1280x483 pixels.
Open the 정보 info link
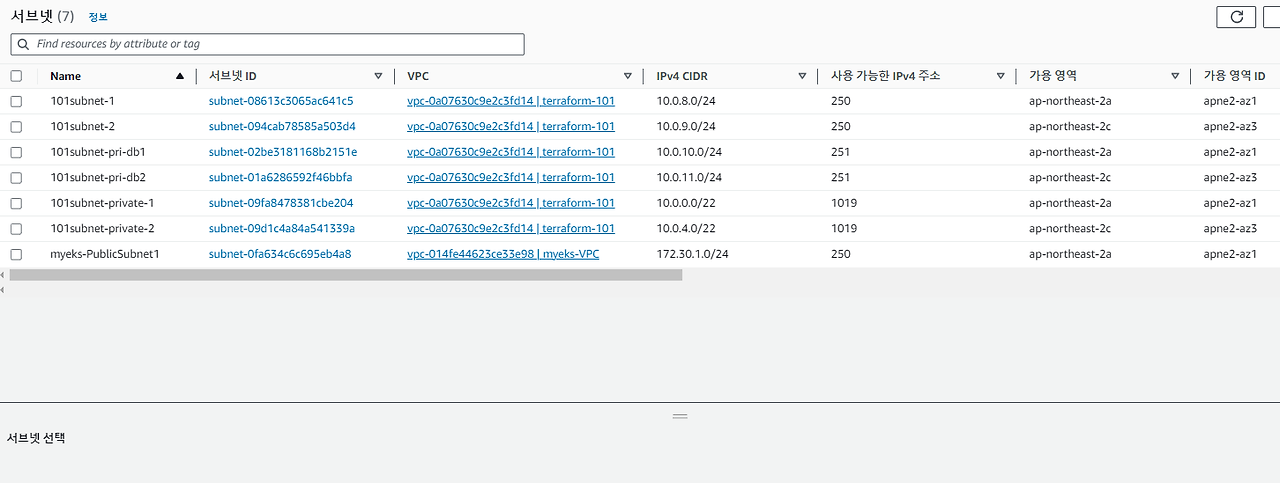tap(98, 17)
